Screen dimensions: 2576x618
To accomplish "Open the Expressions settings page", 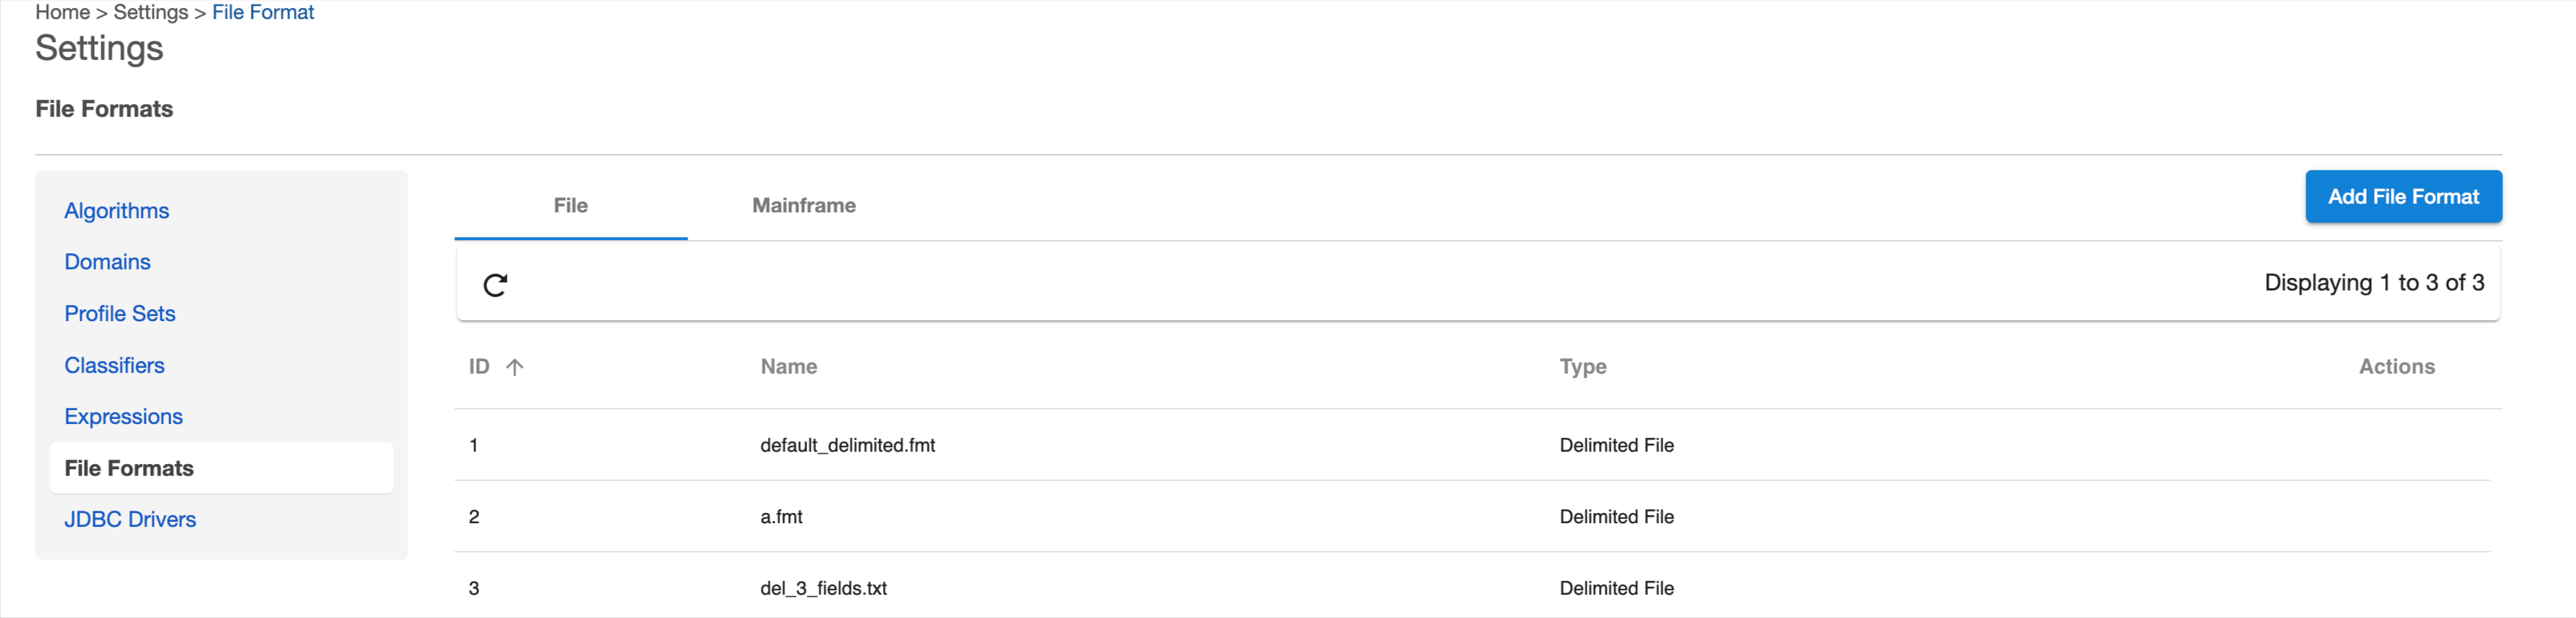I will [123, 417].
